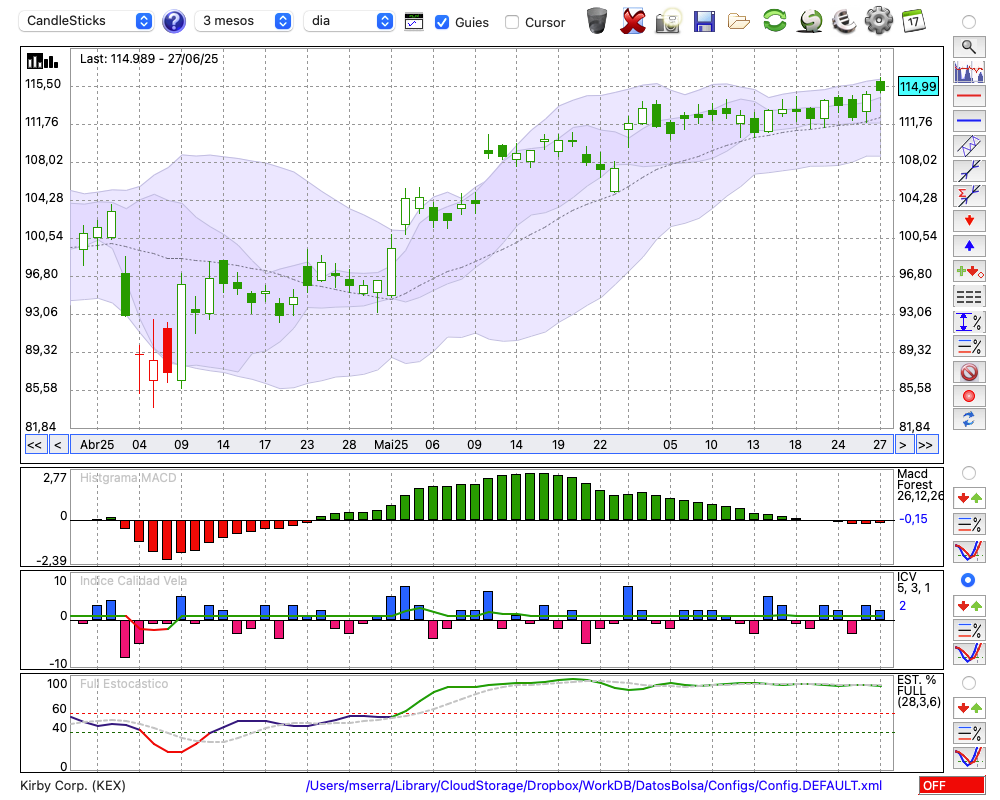The width and height of the screenshot is (1000, 800).
Task: Click the mini price chart overview icon
Action: pyautogui.click(x=969, y=71)
